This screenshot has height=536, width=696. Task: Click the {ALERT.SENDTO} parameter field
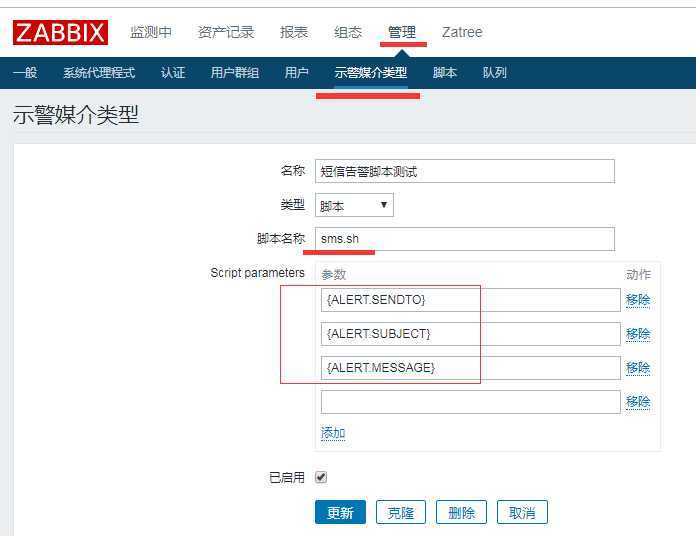pos(471,300)
